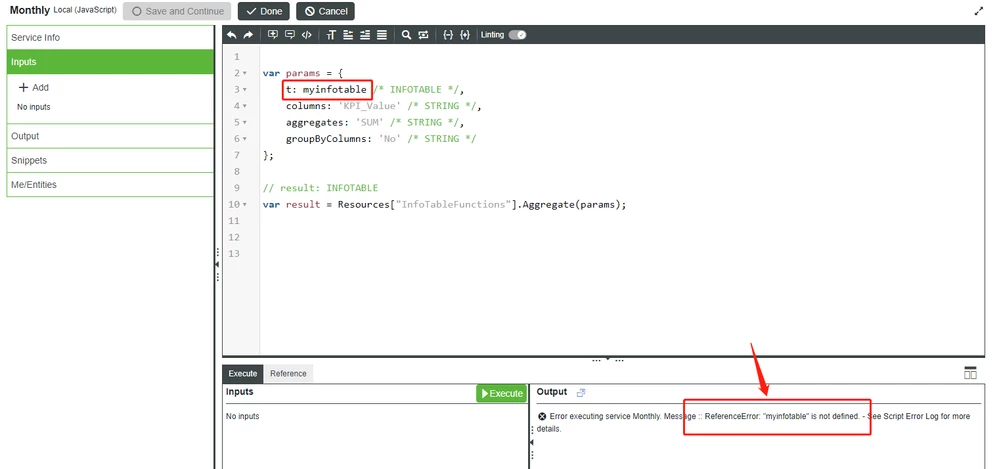This screenshot has height=469, width=999.
Task: Pop out the Output panel icon
Action: click(580, 393)
